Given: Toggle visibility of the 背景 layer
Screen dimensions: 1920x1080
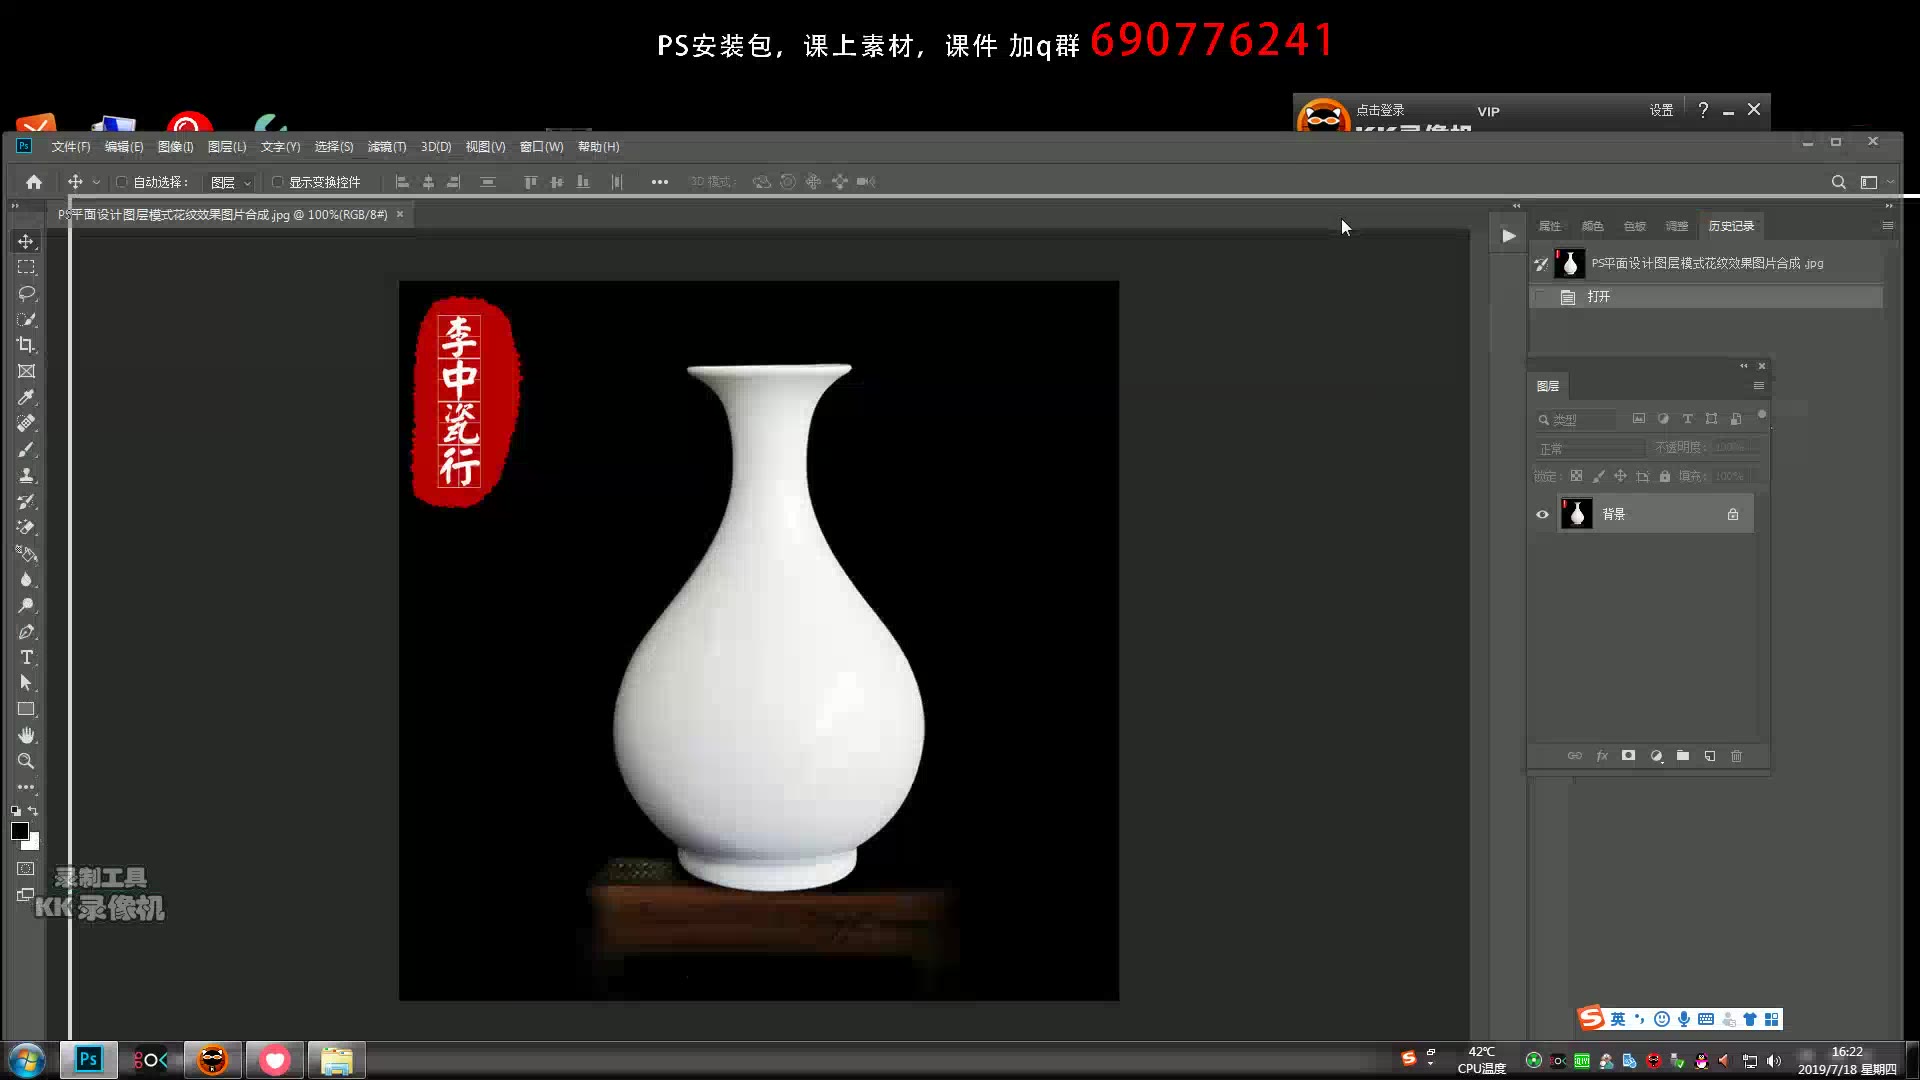Looking at the screenshot, I should 1542,513.
